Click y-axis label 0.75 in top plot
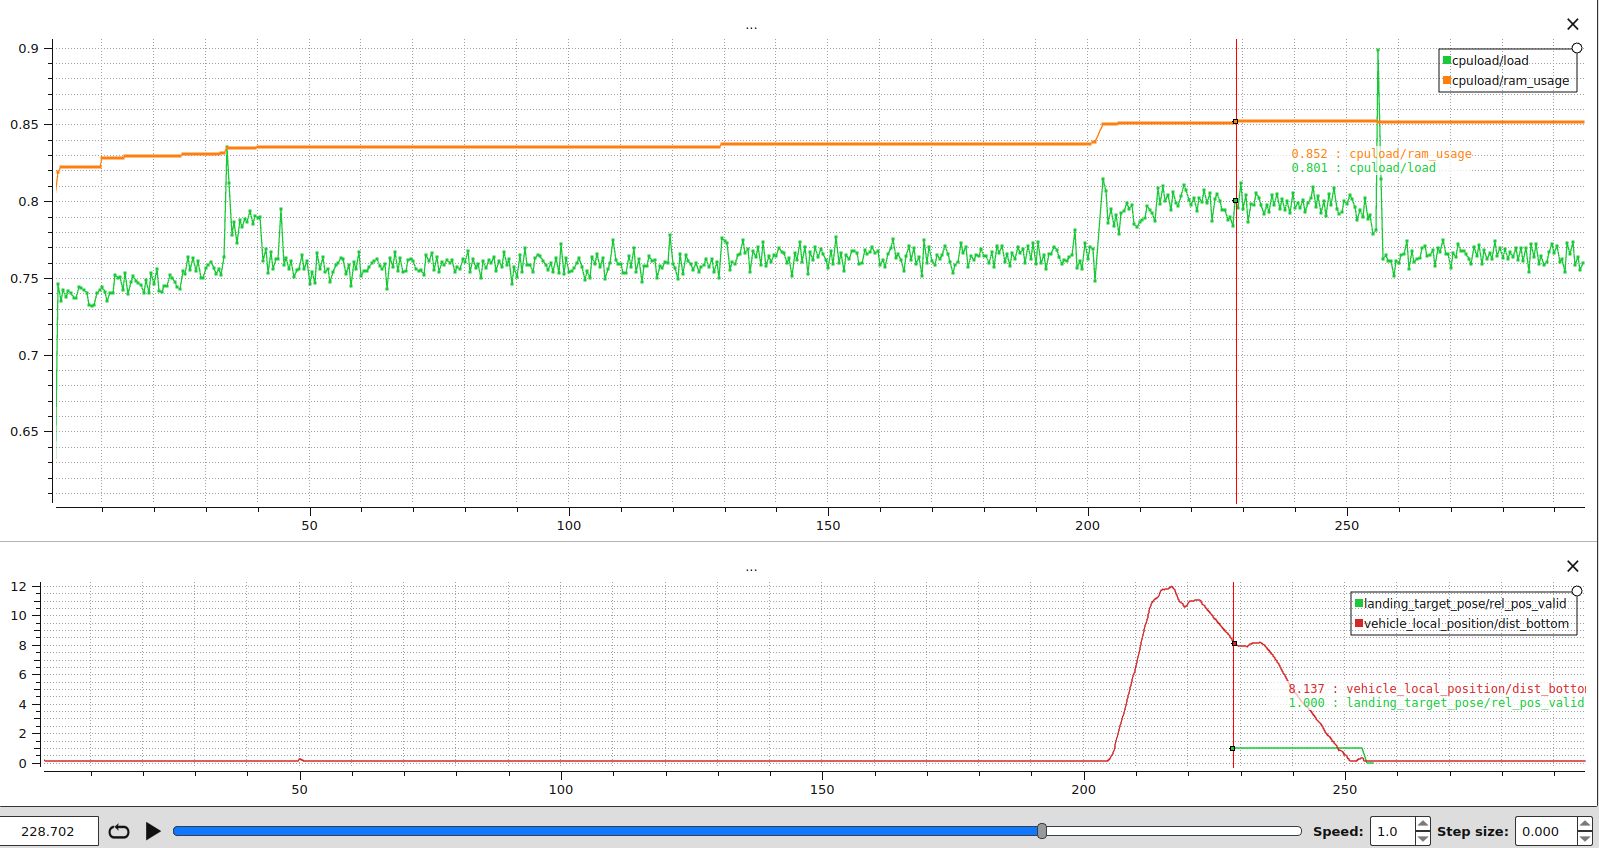1599x848 pixels. (x=24, y=278)
